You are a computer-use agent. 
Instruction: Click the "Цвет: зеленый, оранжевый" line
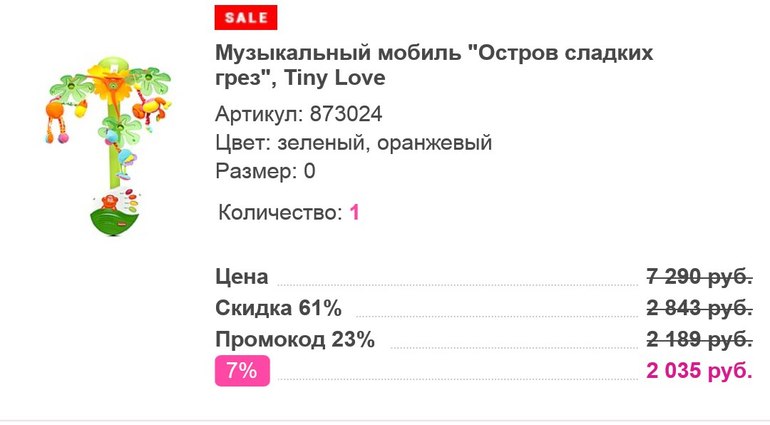pos(353,142)
